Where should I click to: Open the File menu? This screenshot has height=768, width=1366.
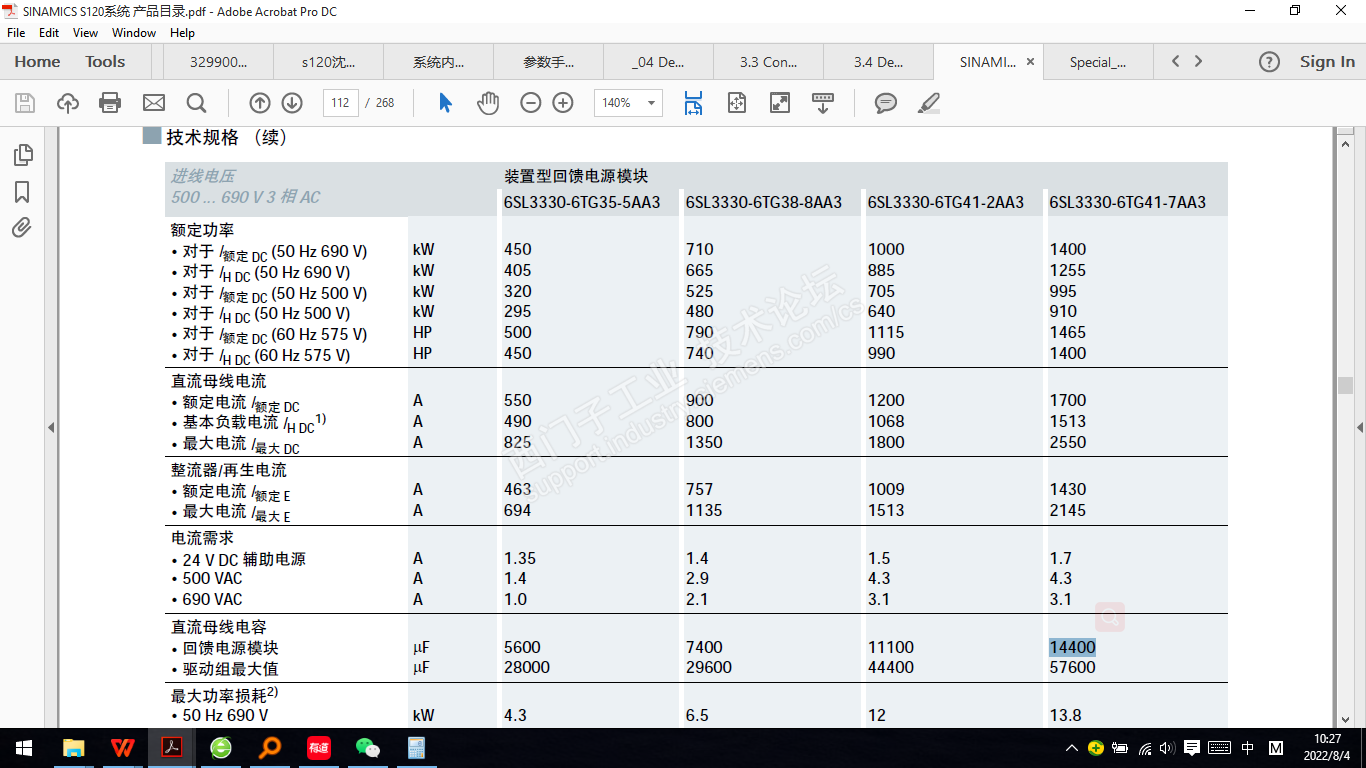coord(16,33)
